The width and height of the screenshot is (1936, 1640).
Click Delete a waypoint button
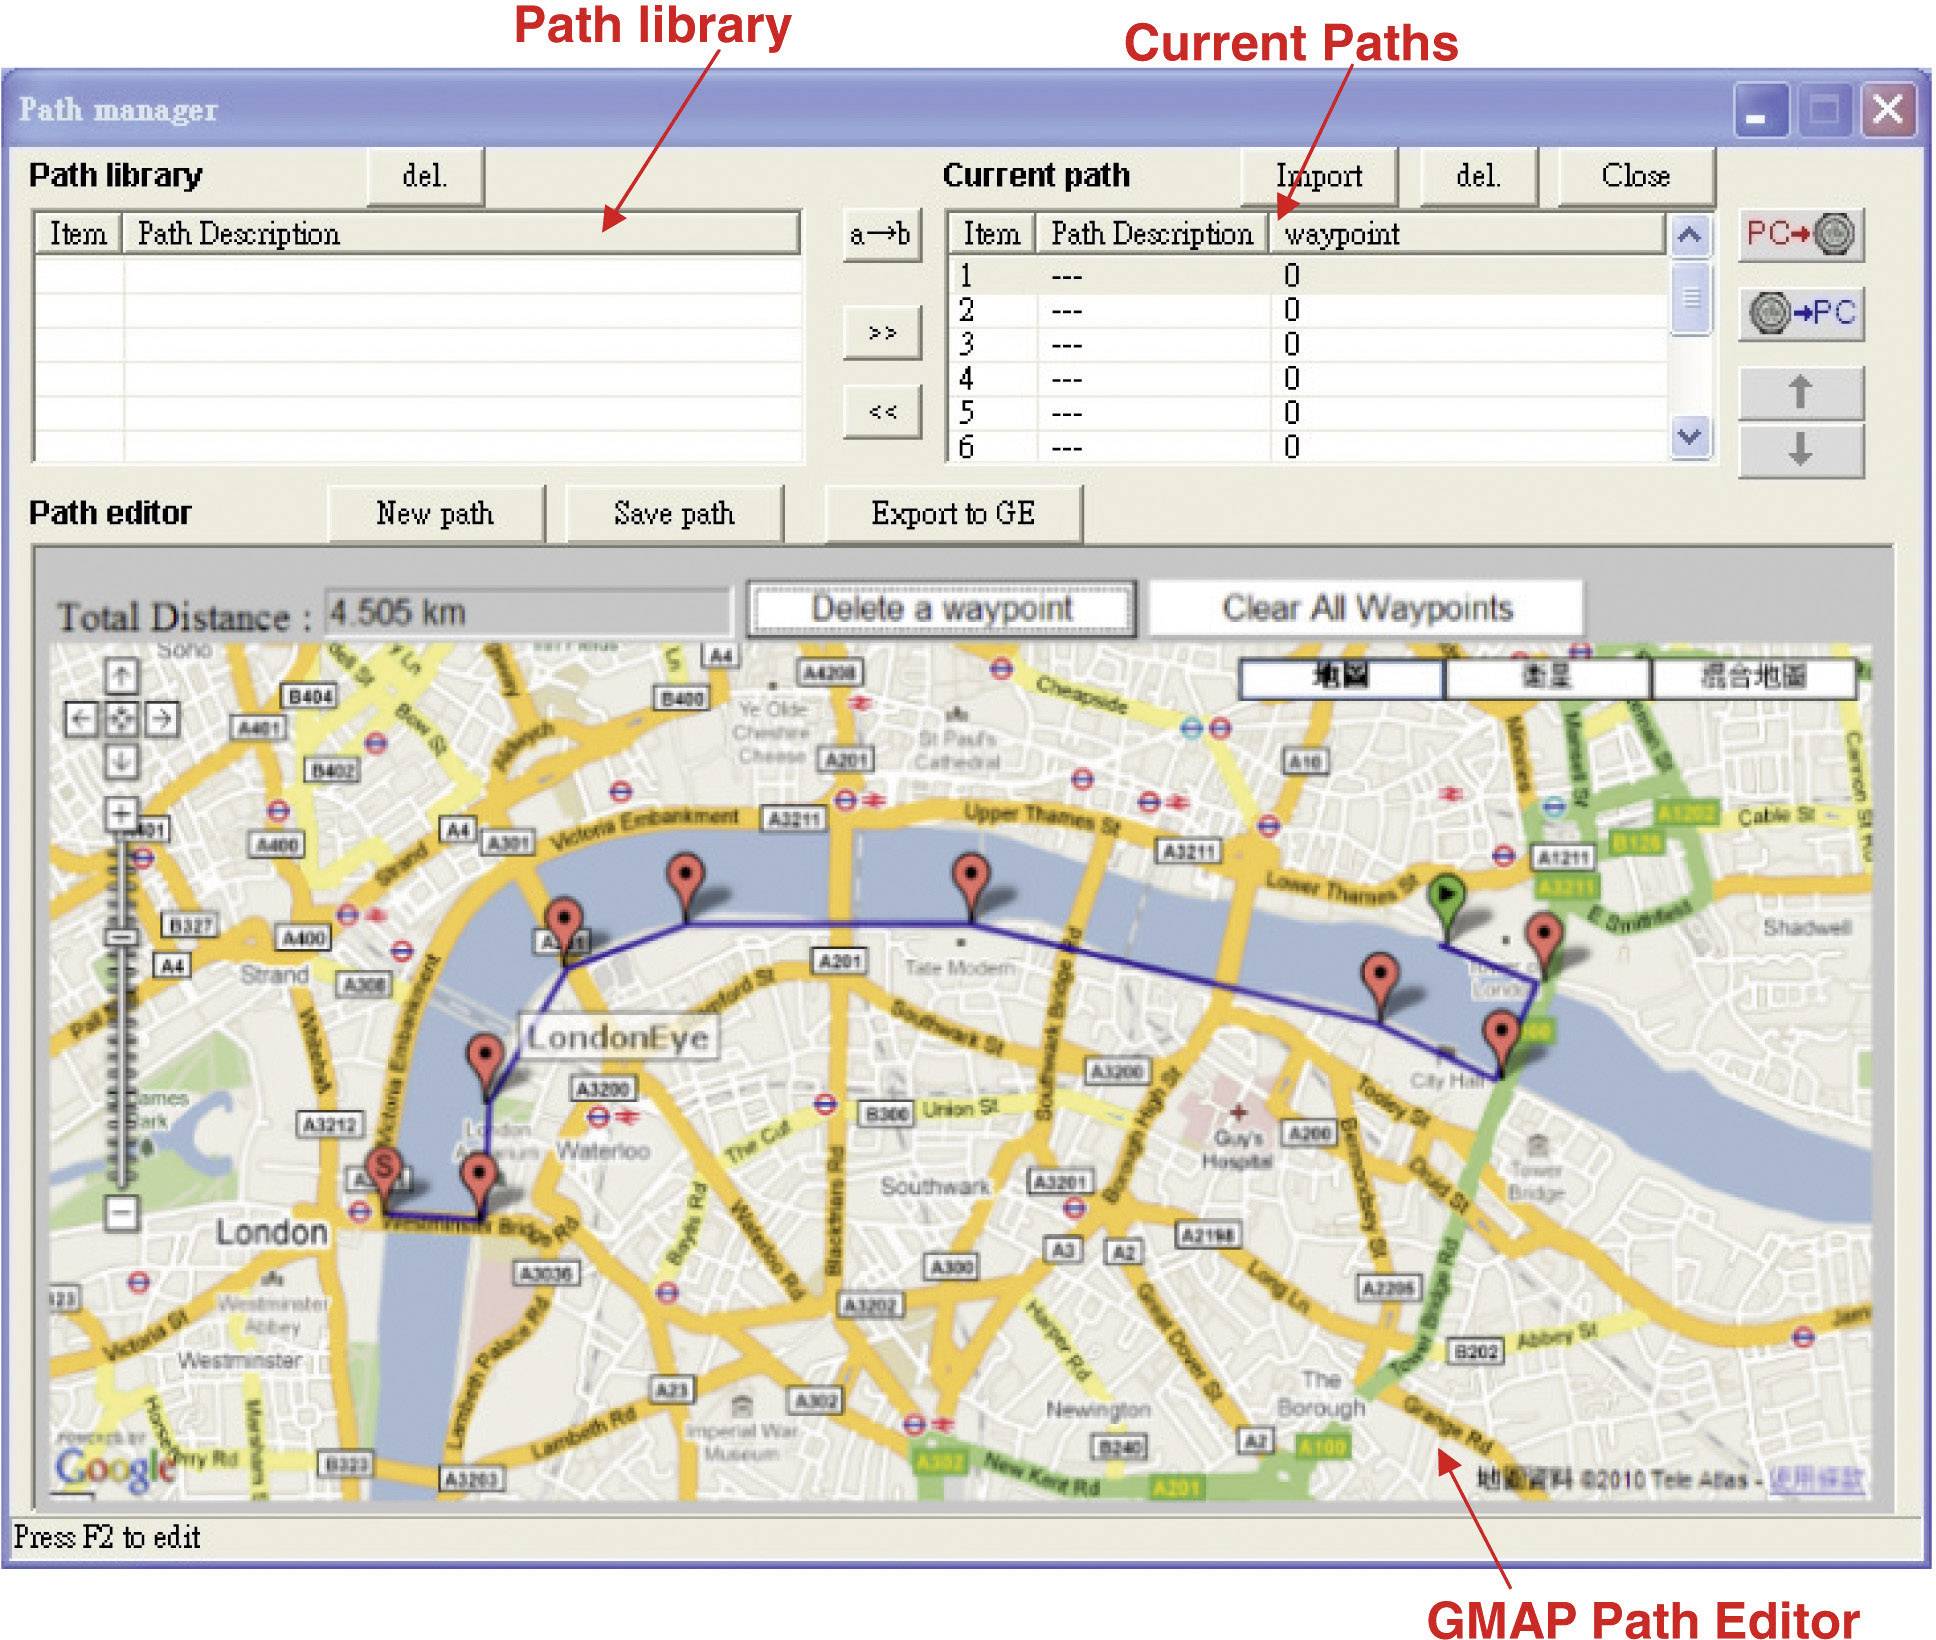(941, 608)
